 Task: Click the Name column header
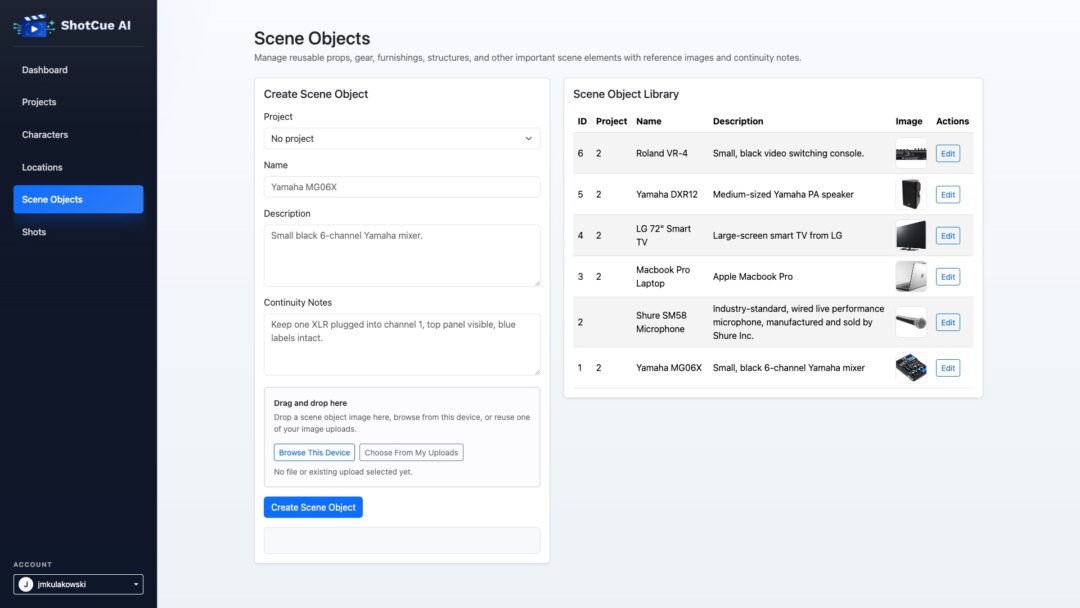pyautogui.click(x=648, y=121)
